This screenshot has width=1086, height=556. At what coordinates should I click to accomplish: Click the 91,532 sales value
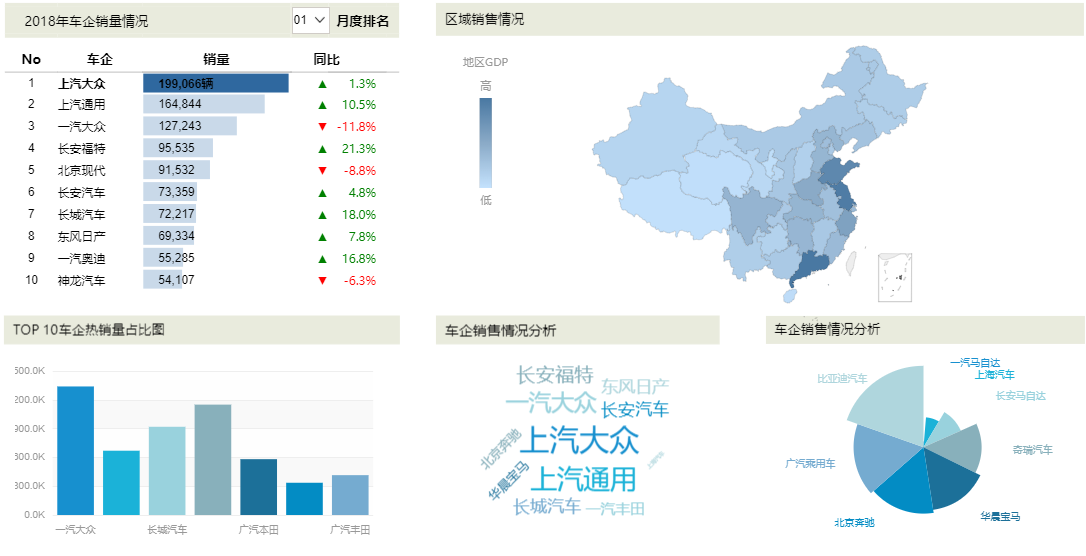[177, 170]
